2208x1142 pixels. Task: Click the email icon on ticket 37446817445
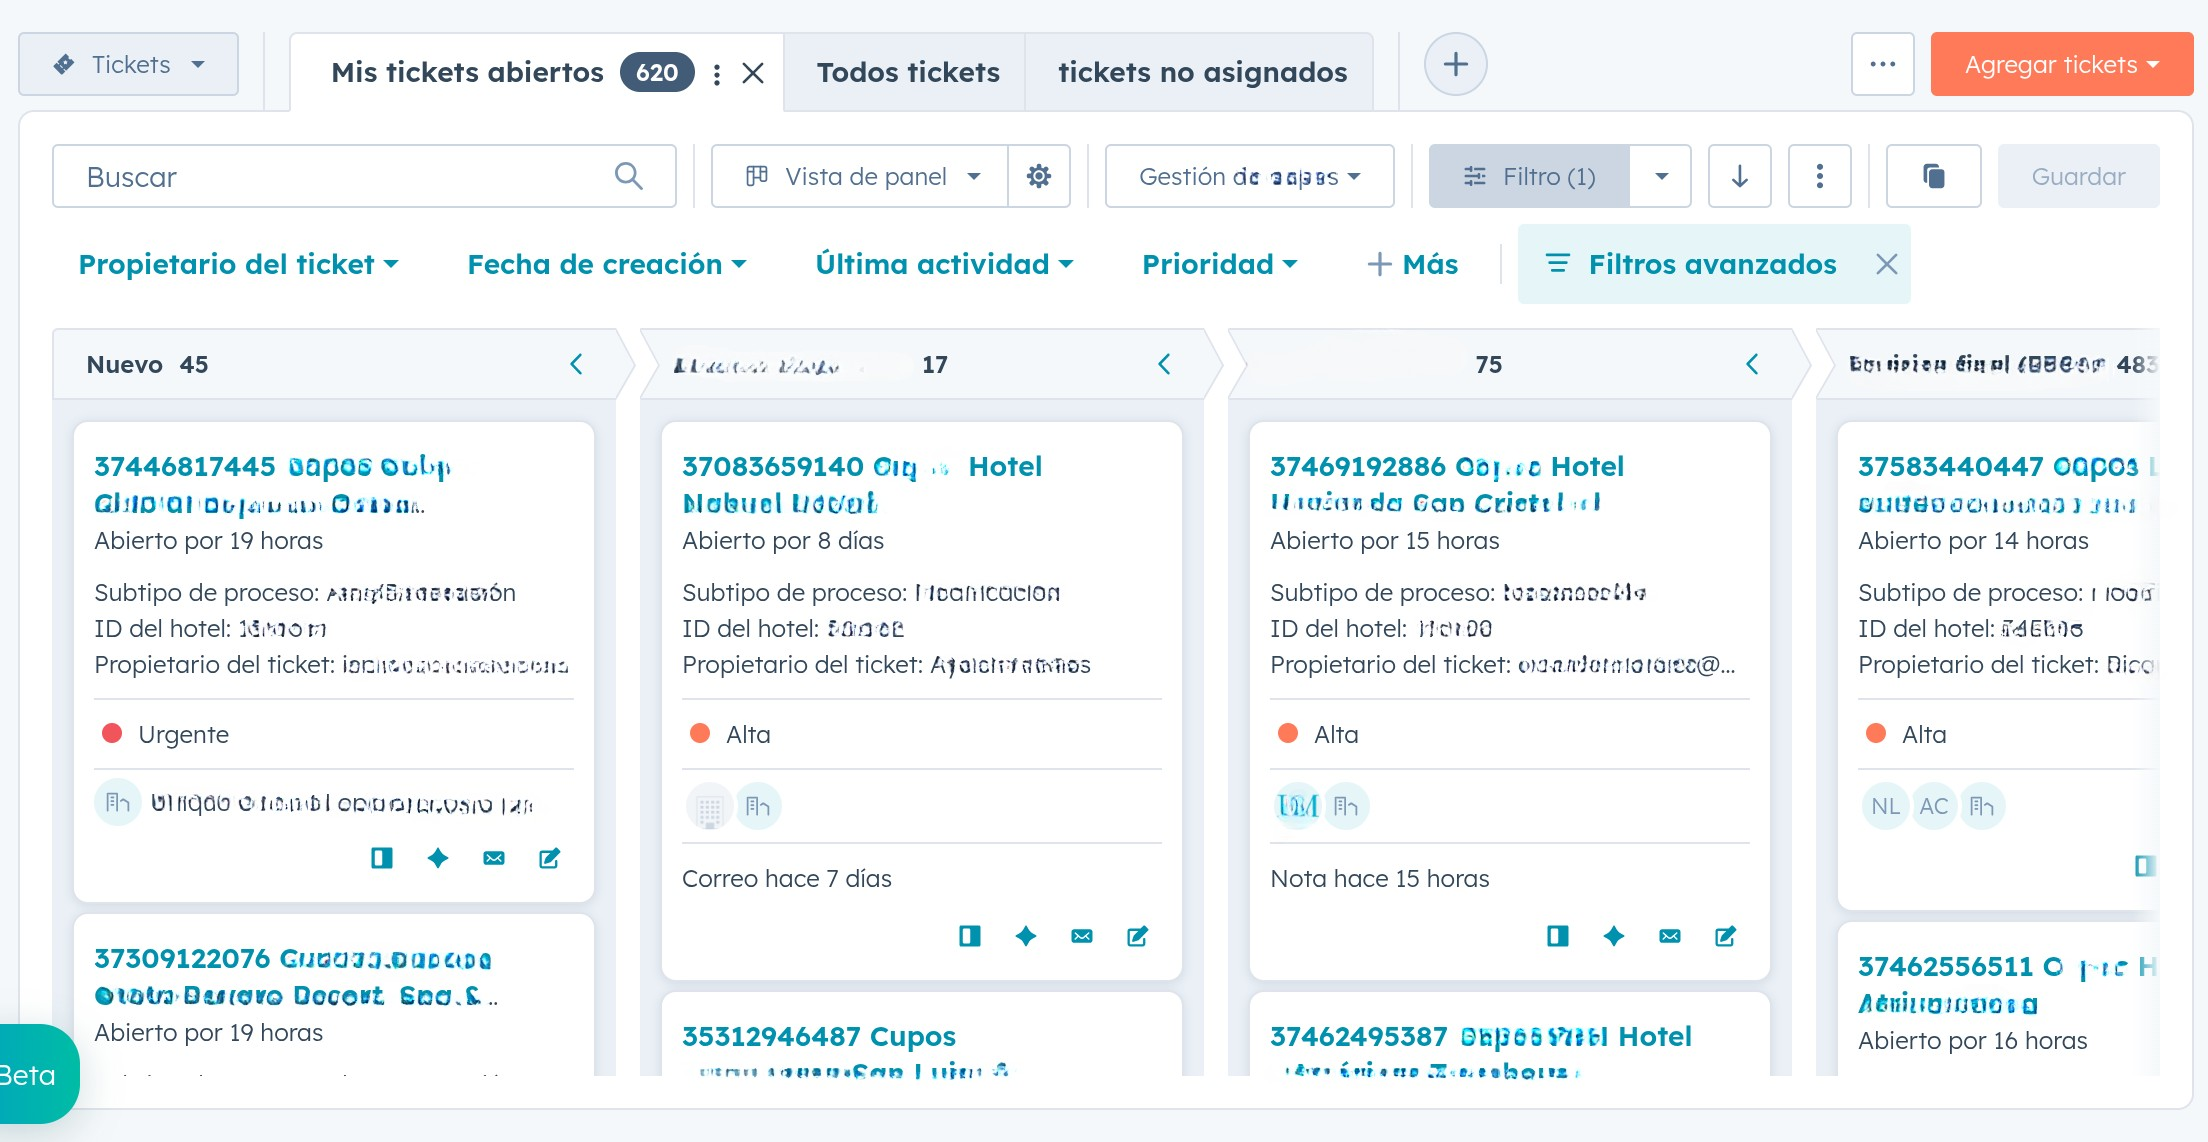point(493,858)
